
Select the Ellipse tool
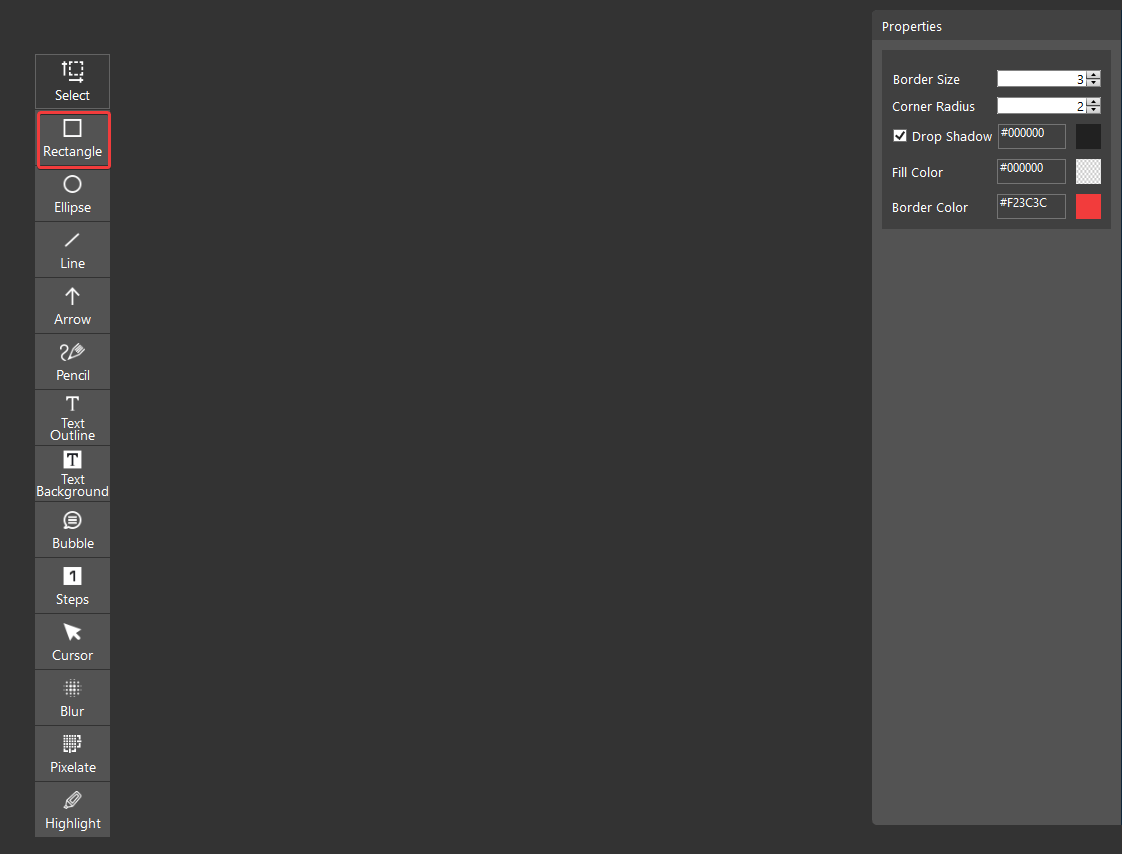pos(72,194)
